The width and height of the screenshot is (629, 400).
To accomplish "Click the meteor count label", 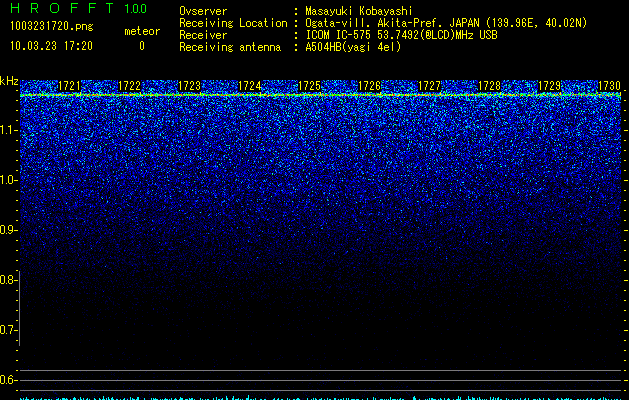I will click(142, 31).
